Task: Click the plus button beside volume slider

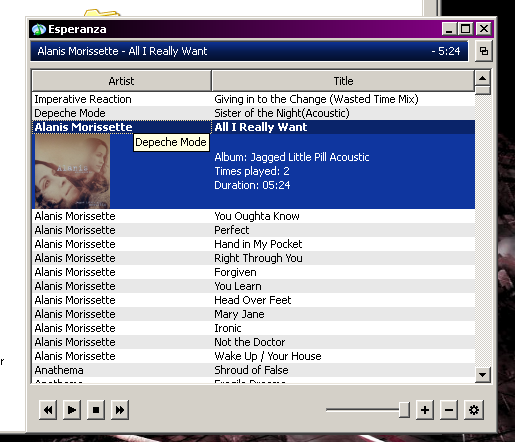Action: click(425, 410)
